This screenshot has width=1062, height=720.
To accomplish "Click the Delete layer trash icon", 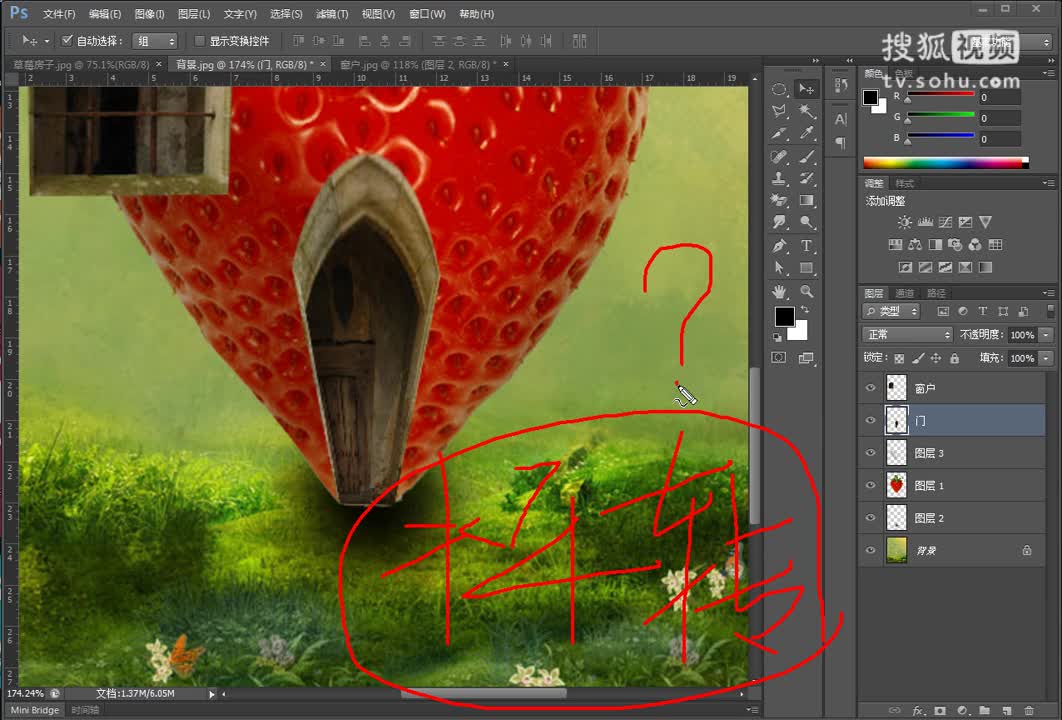I will coord(1029,710).
